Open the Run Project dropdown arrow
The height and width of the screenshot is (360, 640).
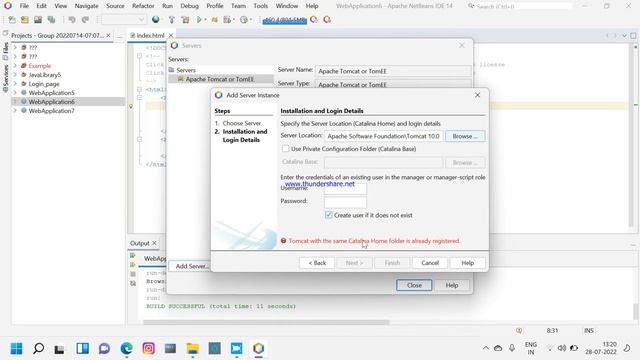[205, 20]
